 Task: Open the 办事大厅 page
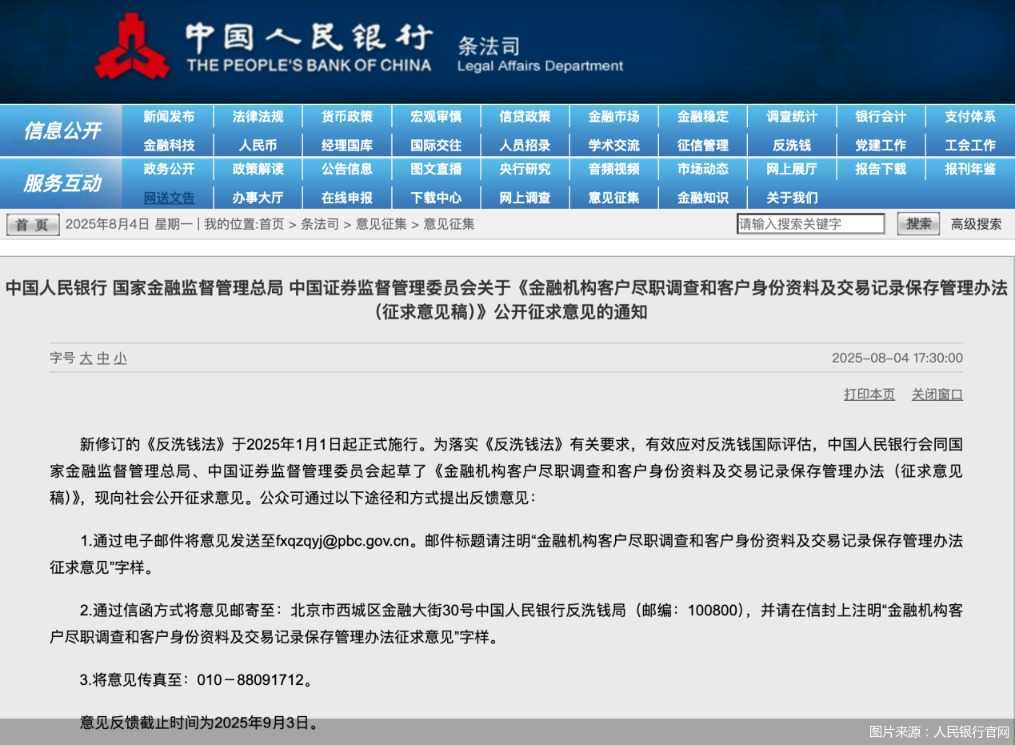[x=258, y=197]
